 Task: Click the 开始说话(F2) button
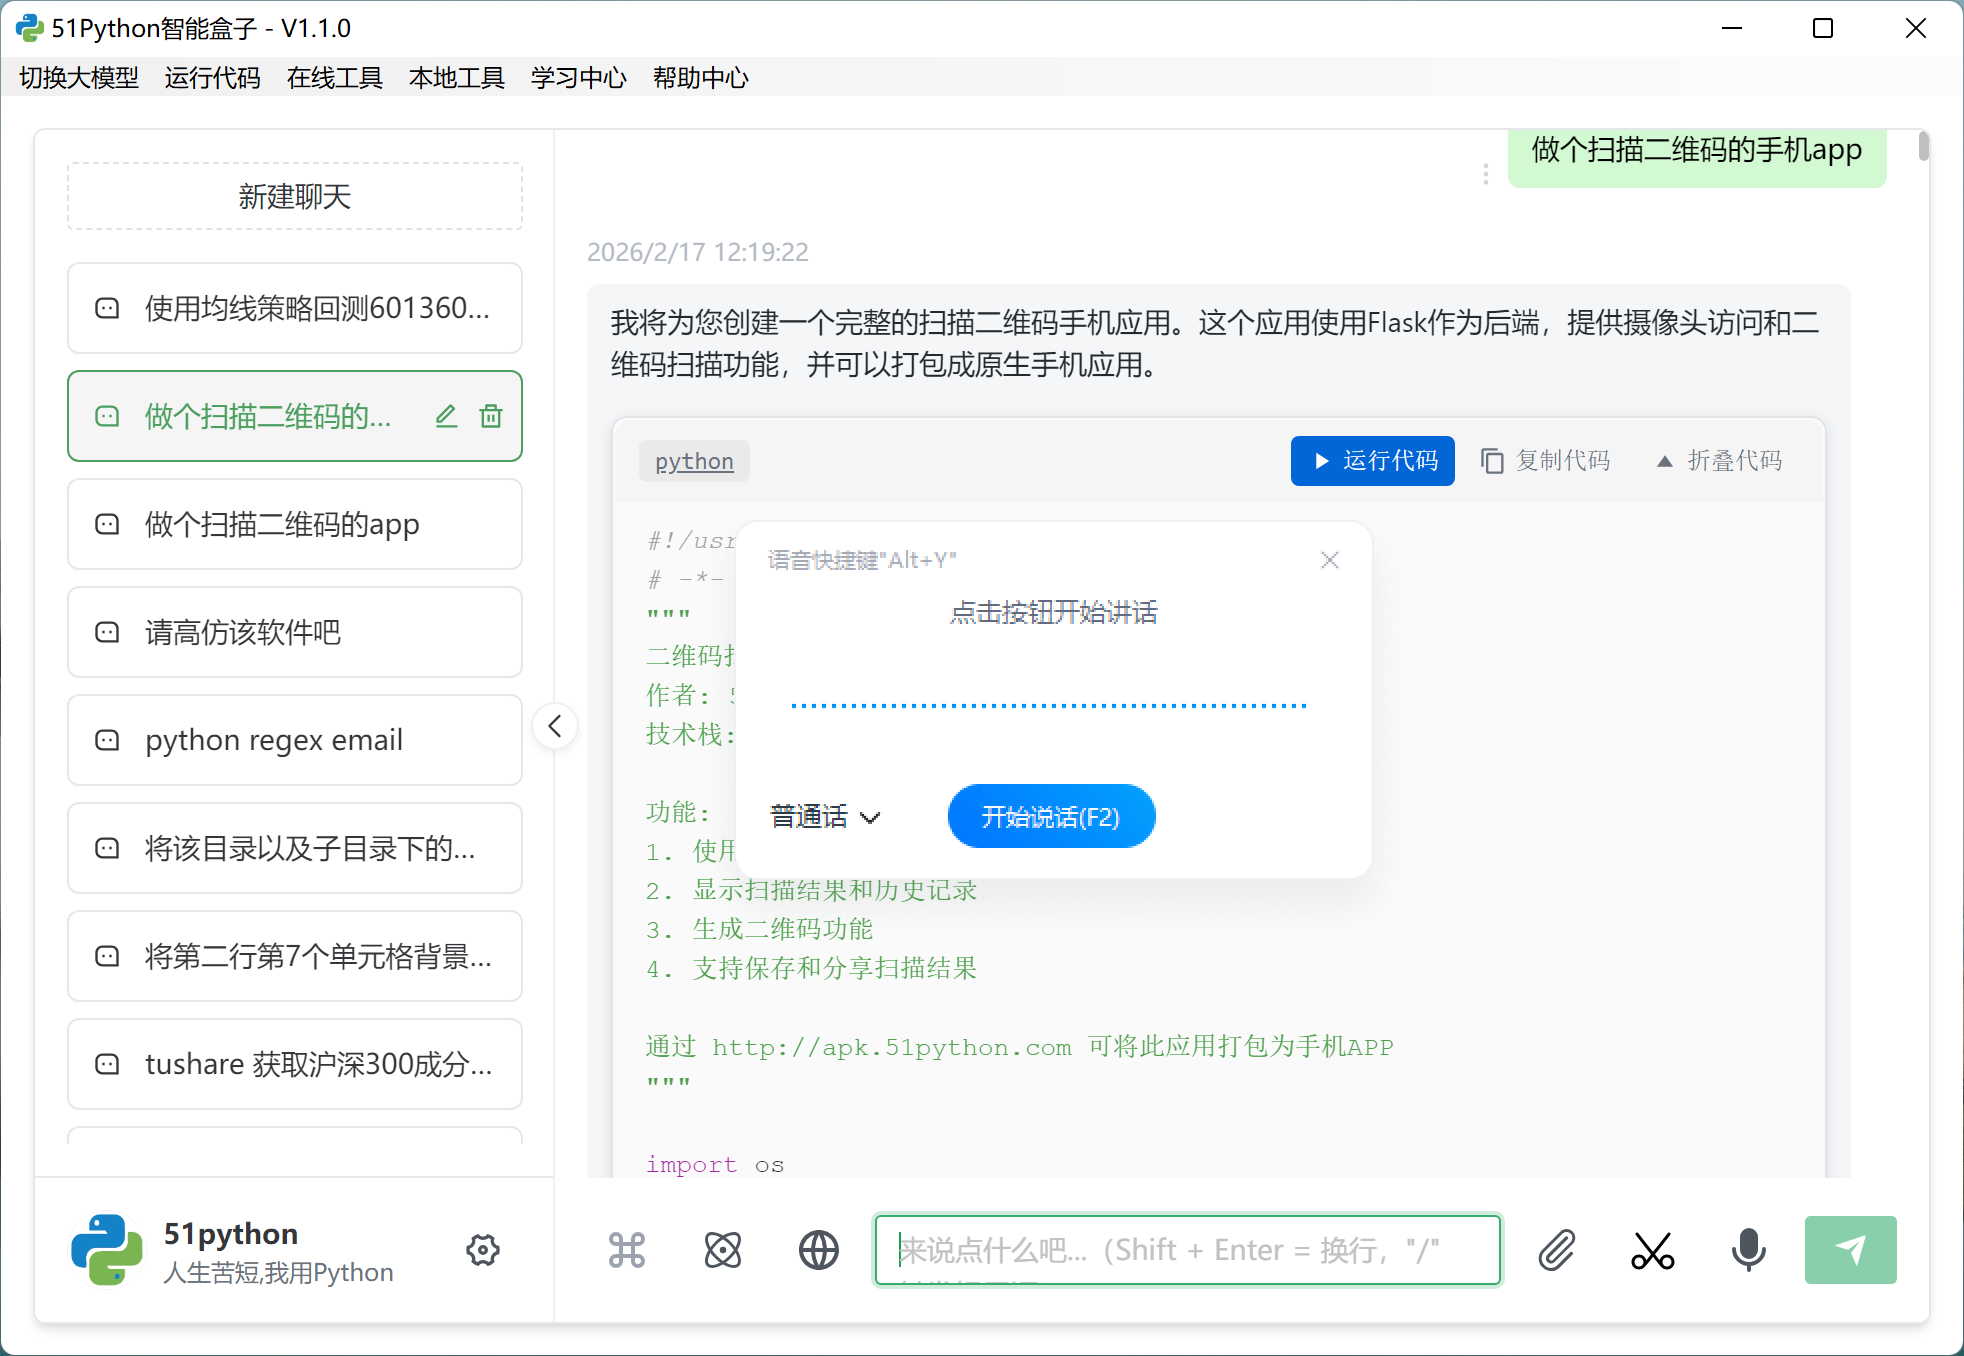point(1051,817)
